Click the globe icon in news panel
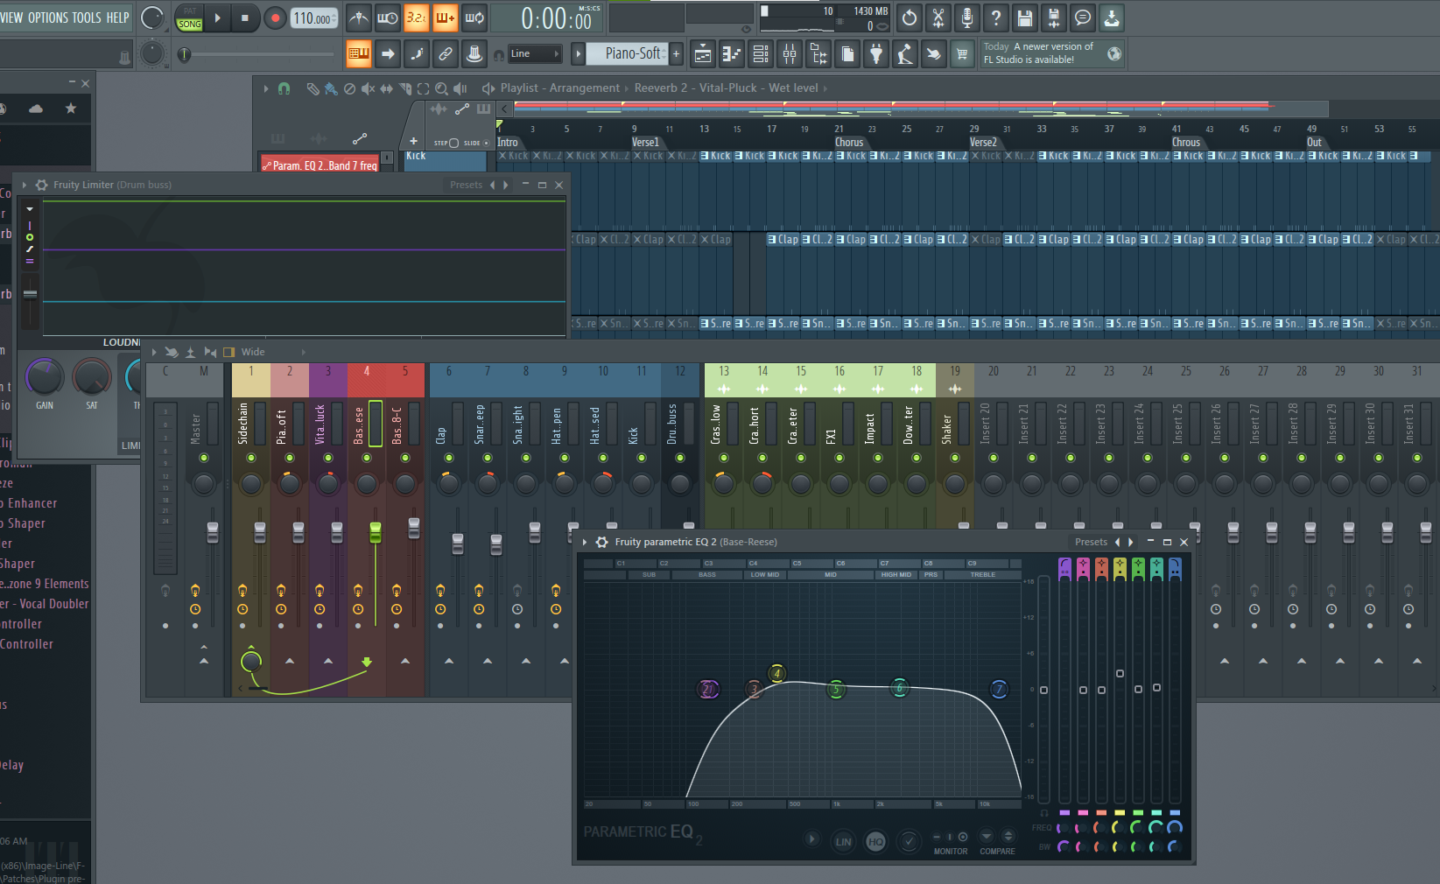This screenshot has height=884, width=1440. 1114,54
